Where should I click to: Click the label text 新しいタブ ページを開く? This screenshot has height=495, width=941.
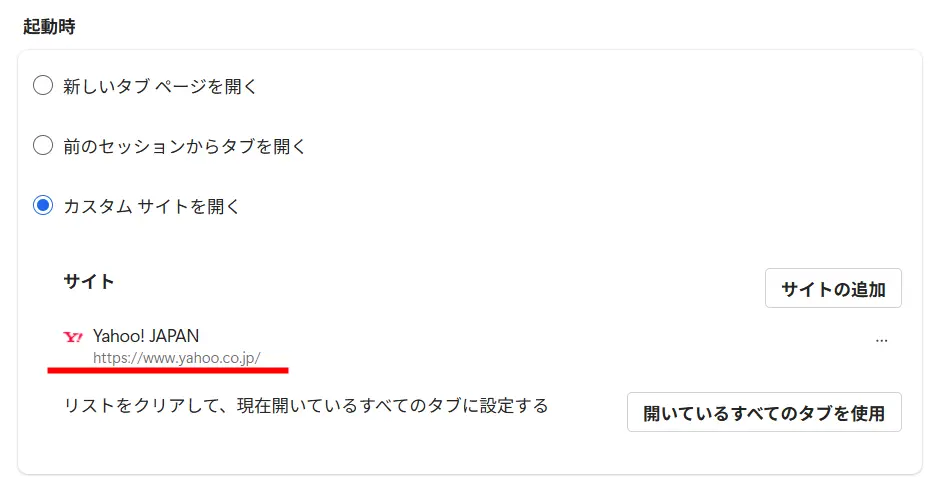click(x=160, y=86)
